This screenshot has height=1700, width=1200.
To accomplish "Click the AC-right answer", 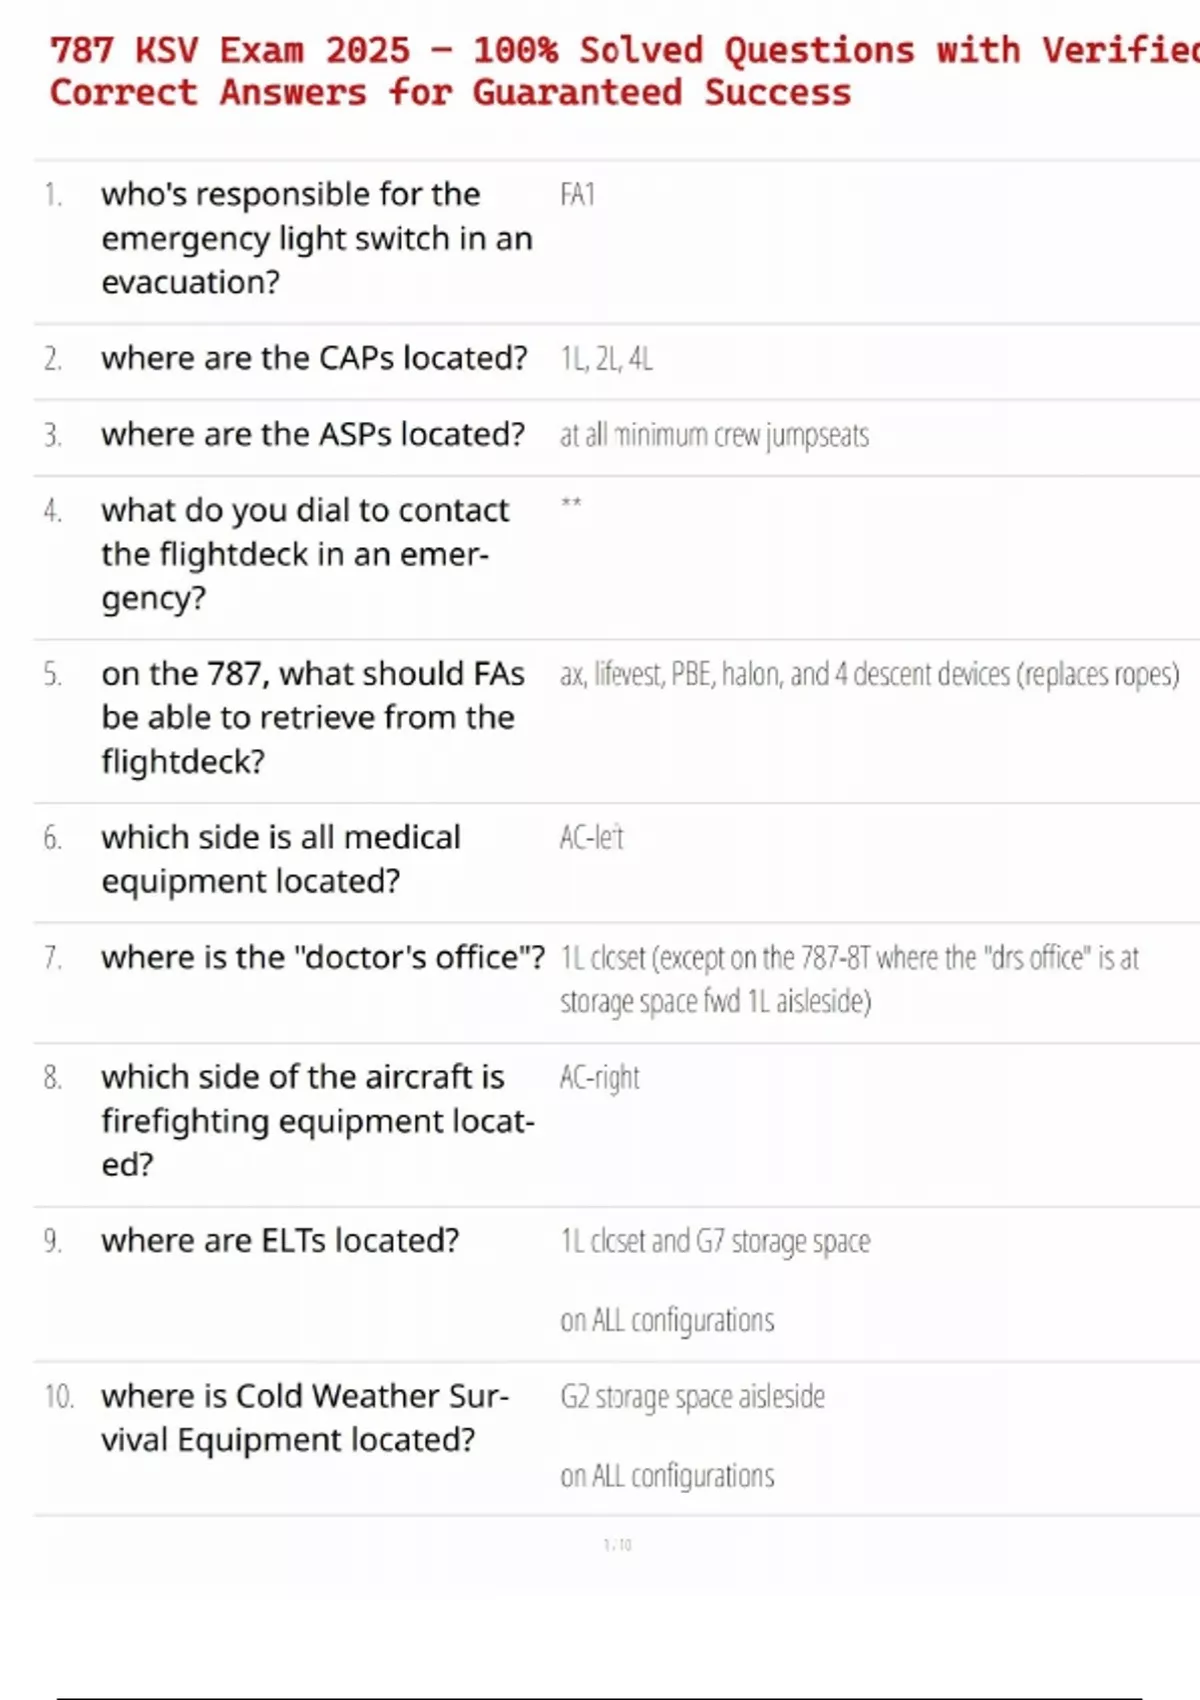I will tap(599, 1077).
